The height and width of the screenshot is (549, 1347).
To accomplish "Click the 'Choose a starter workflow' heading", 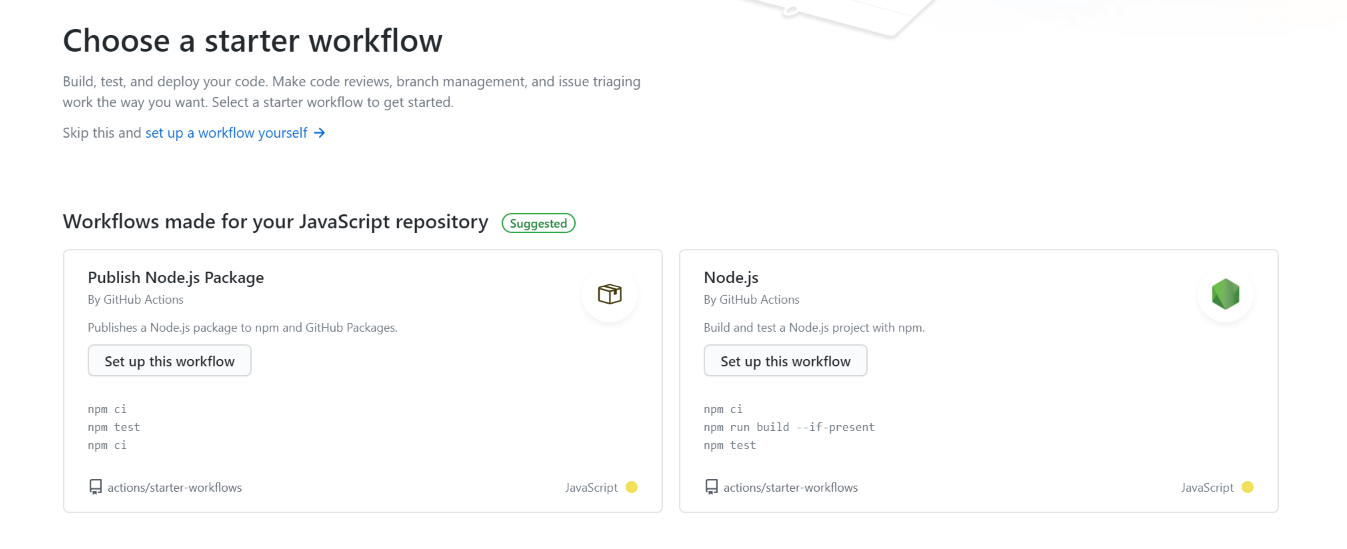I will pos(253,41).
